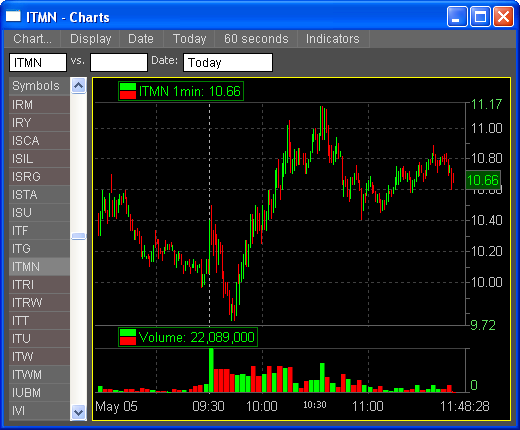
Task: Select the IUBM symbol
Action: (39, 393)
